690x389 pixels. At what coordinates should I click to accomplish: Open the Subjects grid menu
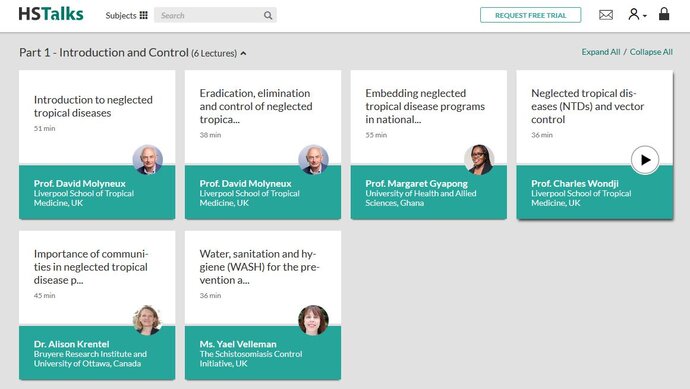point(126,15)
